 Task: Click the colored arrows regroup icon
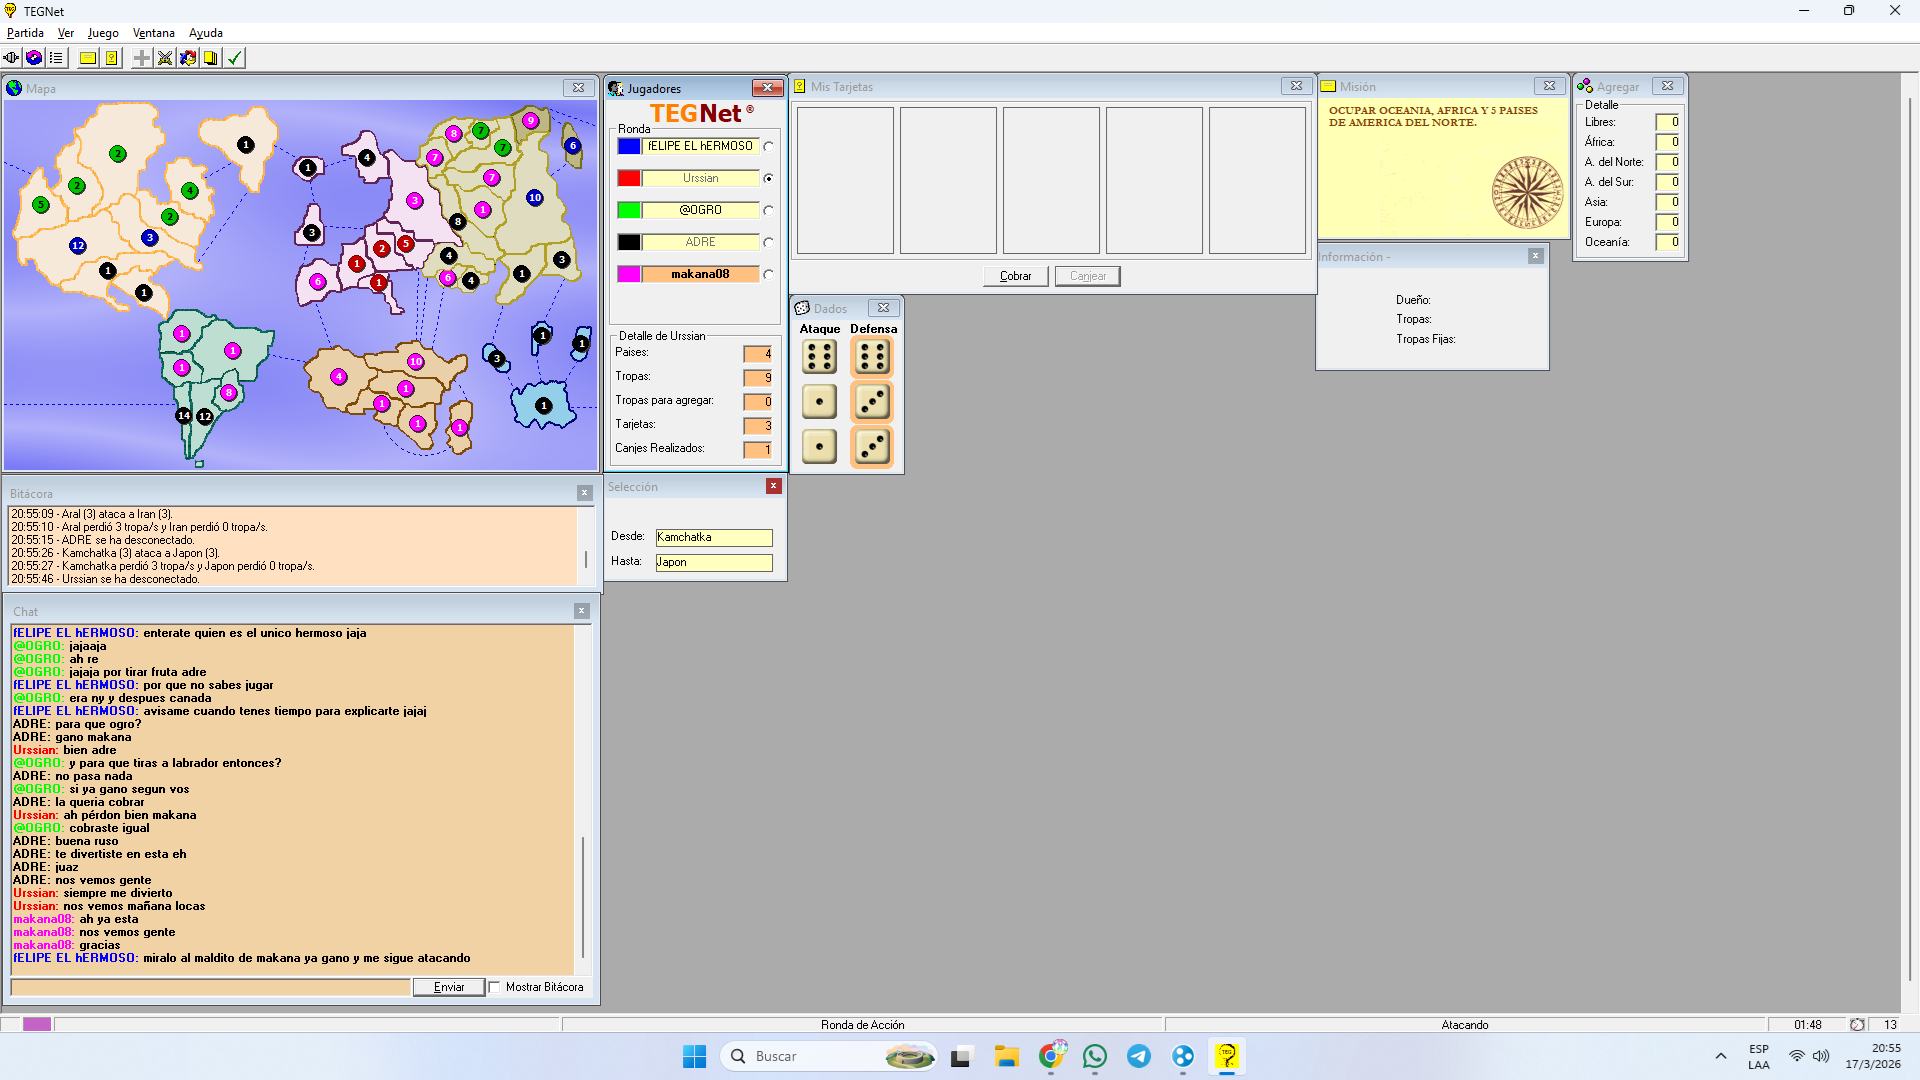coord(188,58)
